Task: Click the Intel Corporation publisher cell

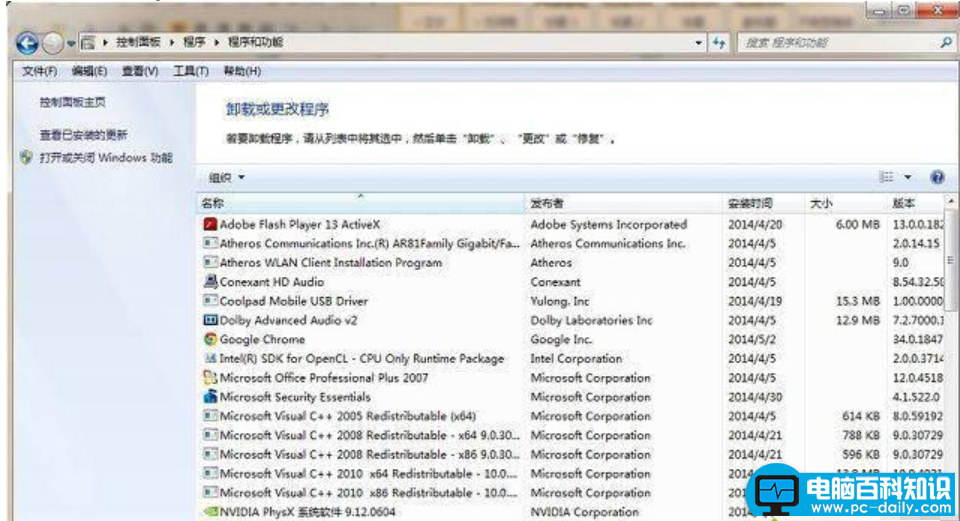Action: tap(576, 358)
